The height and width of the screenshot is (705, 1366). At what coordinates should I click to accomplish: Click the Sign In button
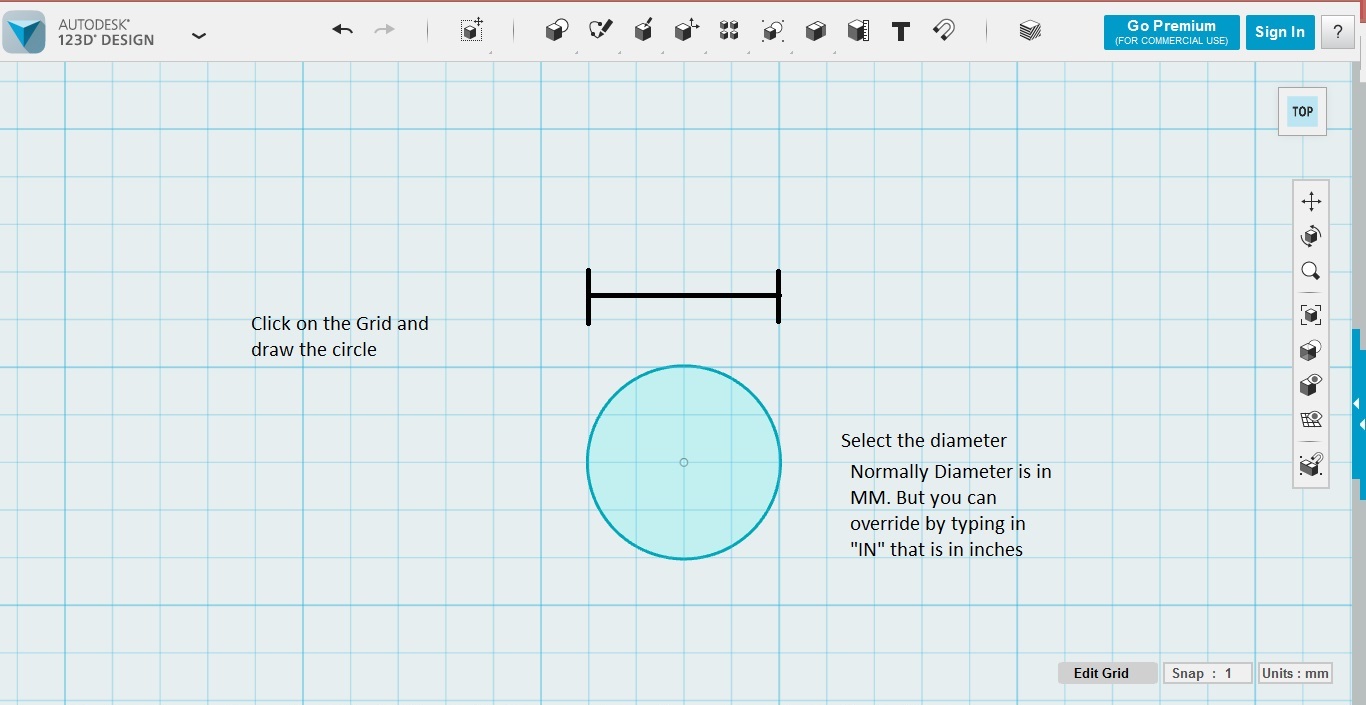coord(1280,32)
